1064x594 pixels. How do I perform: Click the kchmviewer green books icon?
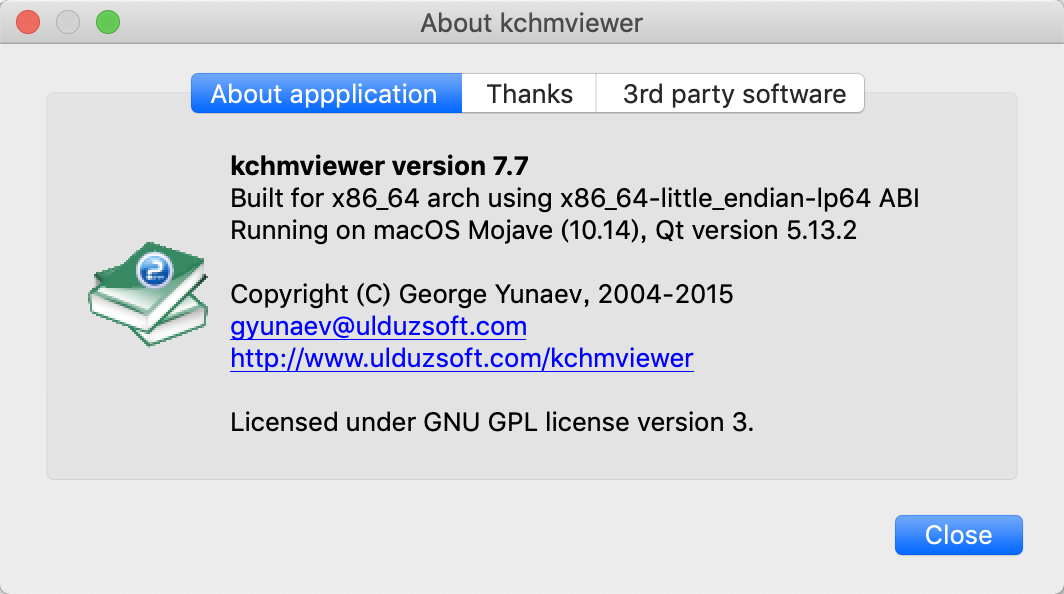click(149, 293)
